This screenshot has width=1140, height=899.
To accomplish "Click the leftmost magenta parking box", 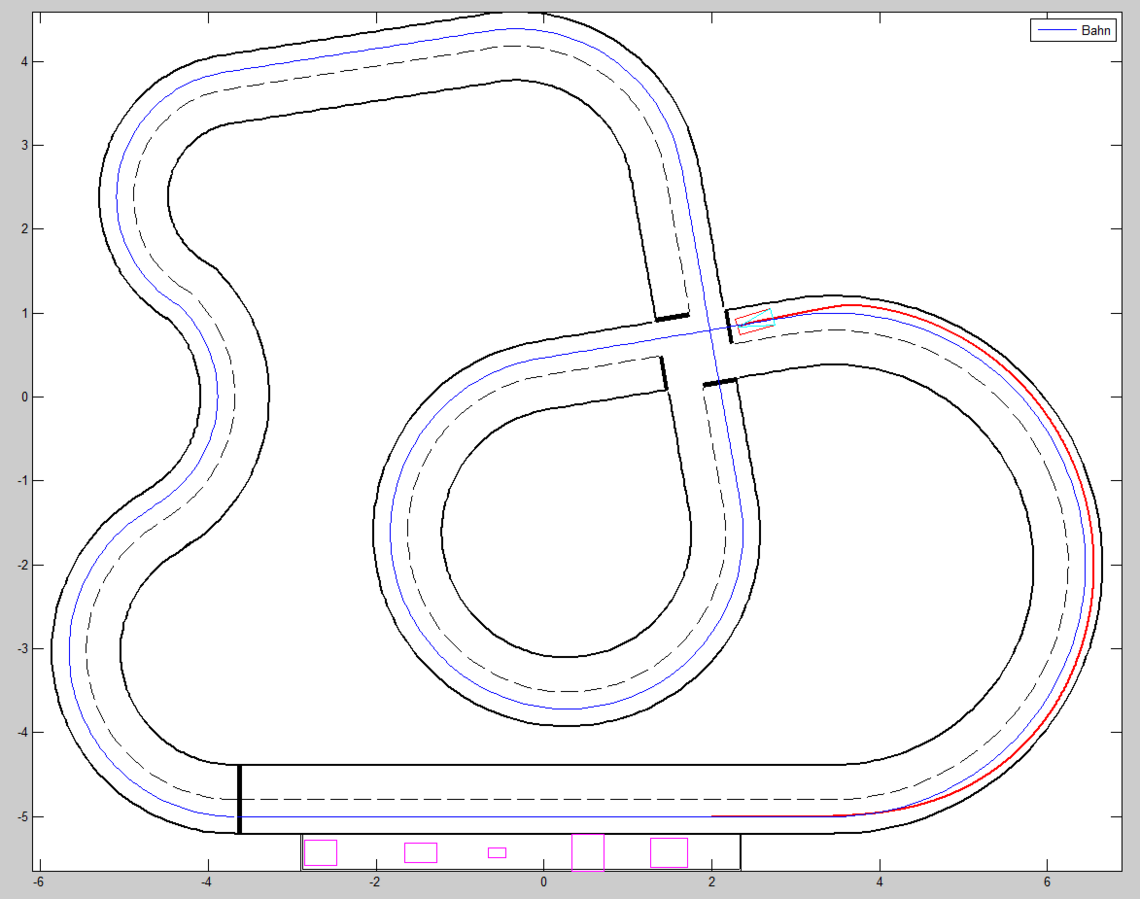I will point(320,852).
